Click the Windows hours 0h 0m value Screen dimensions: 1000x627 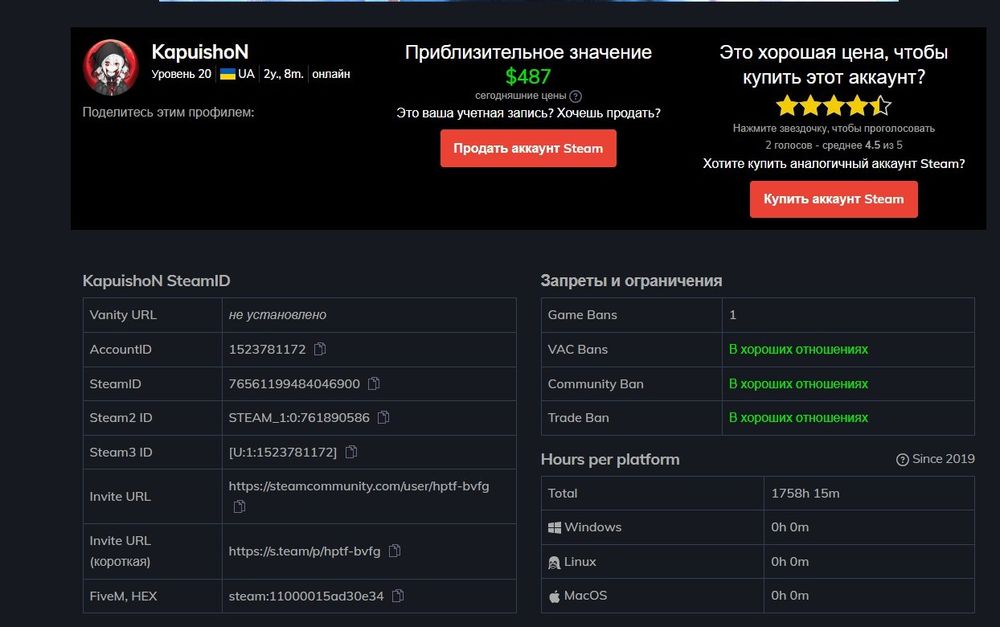pyautogui.click(x=790, y=527)
